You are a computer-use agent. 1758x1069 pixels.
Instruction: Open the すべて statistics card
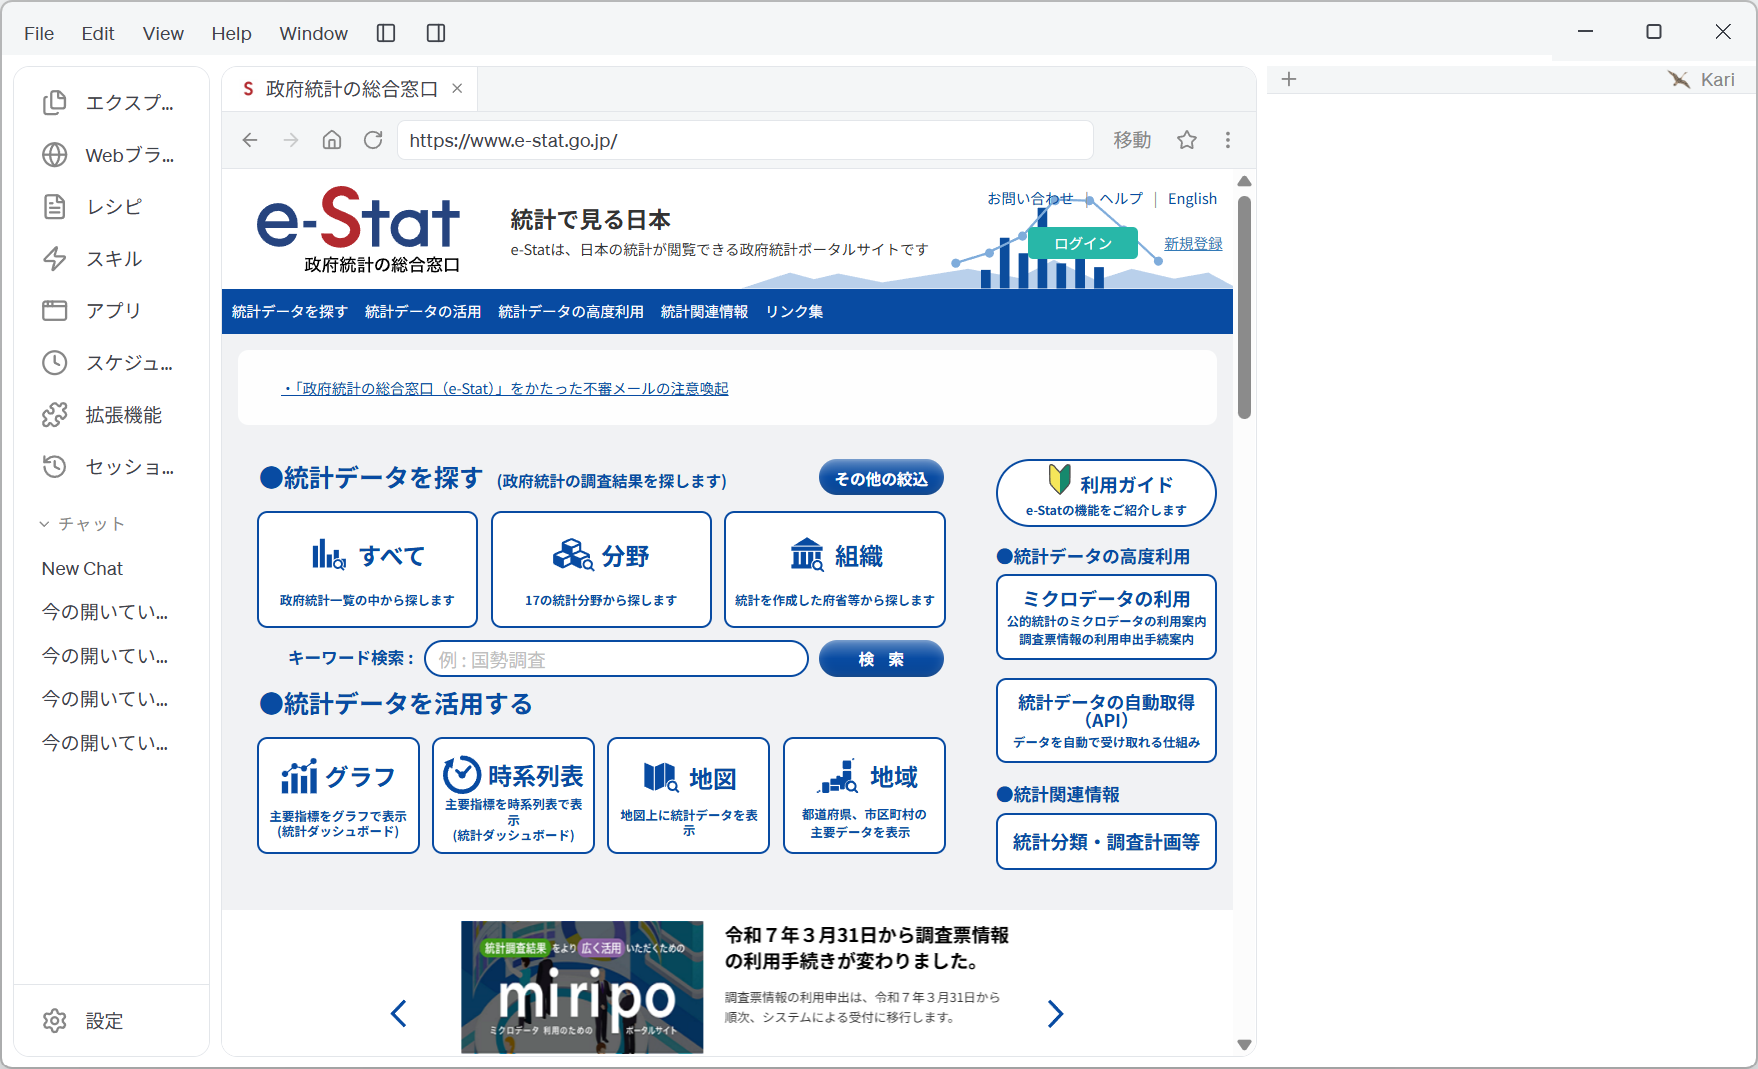coord(367,570)
